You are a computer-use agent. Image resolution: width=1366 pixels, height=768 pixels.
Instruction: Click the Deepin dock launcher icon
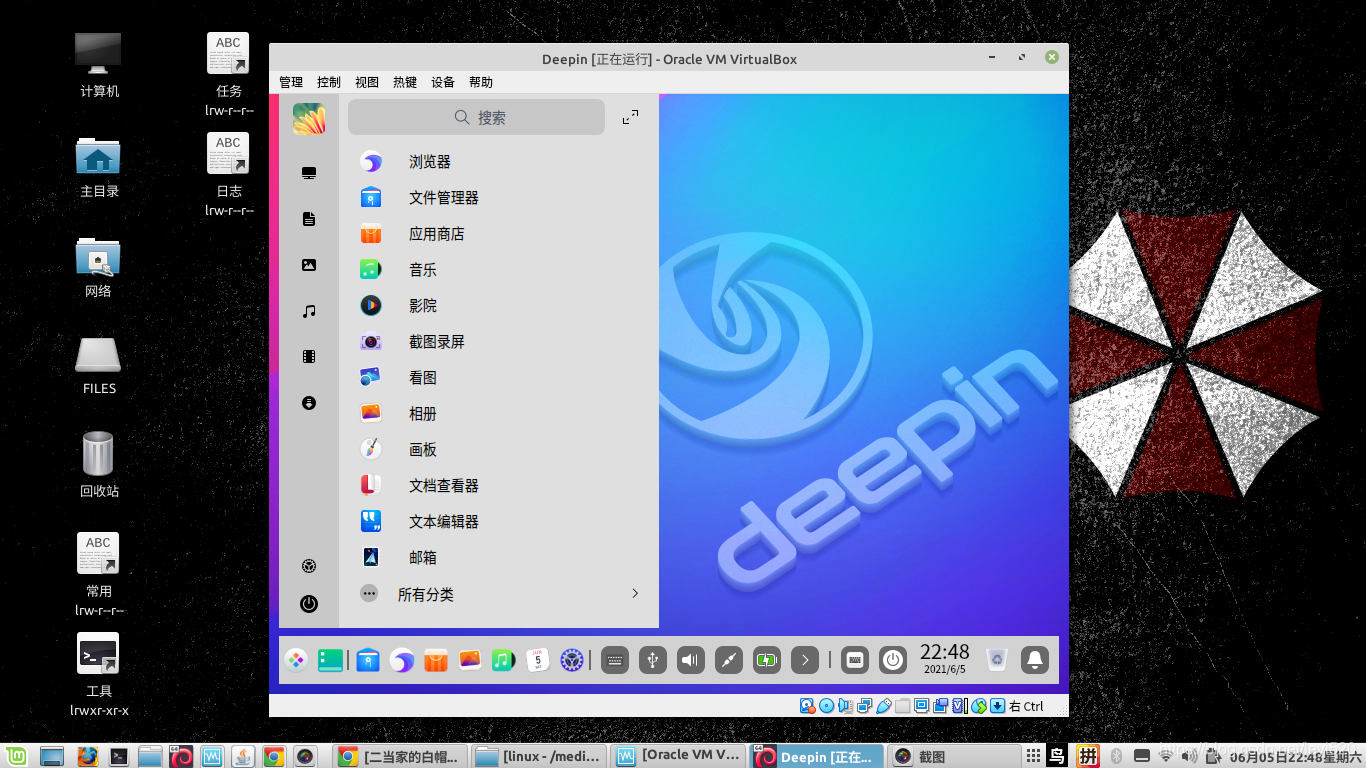tap(296, 660)
